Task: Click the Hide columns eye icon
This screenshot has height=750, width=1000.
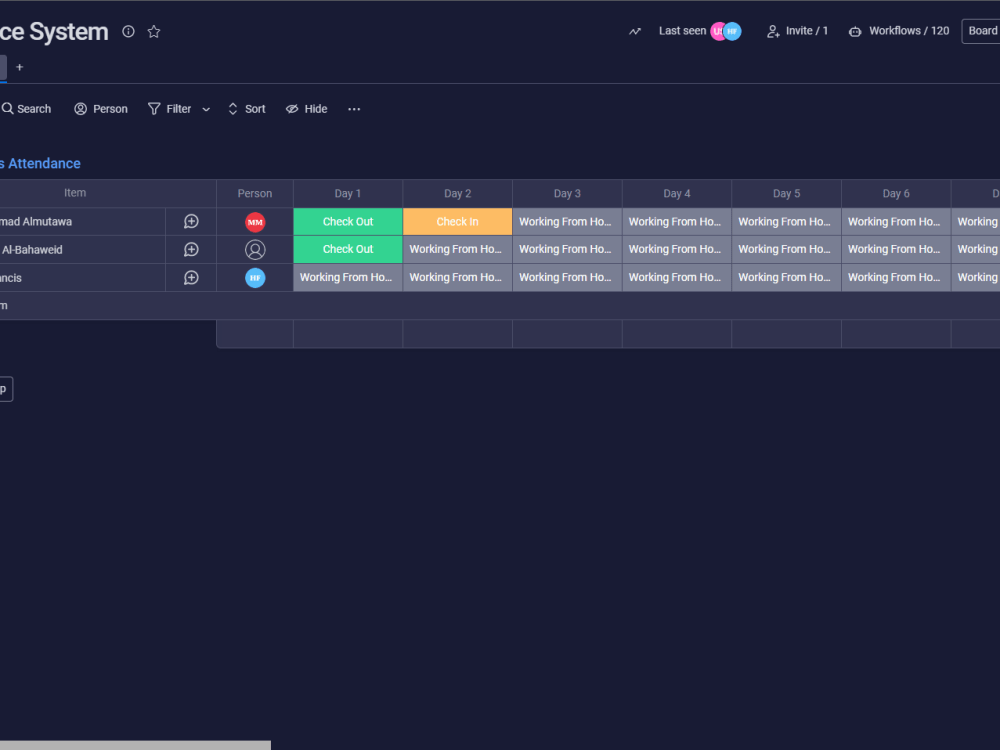Action: (291, 108)
